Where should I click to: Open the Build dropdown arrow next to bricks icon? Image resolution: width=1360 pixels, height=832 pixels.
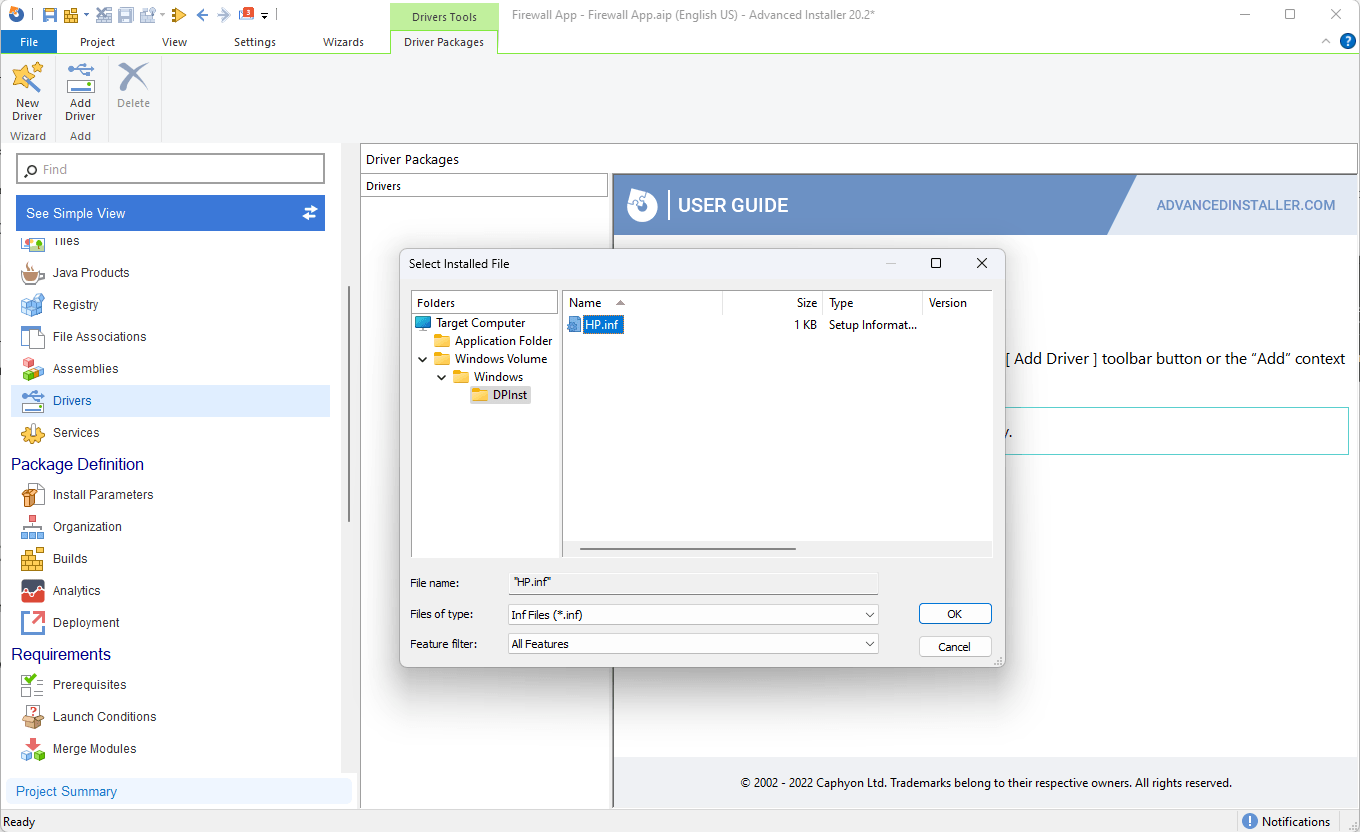pyautogui.click(x=86, y=15)
